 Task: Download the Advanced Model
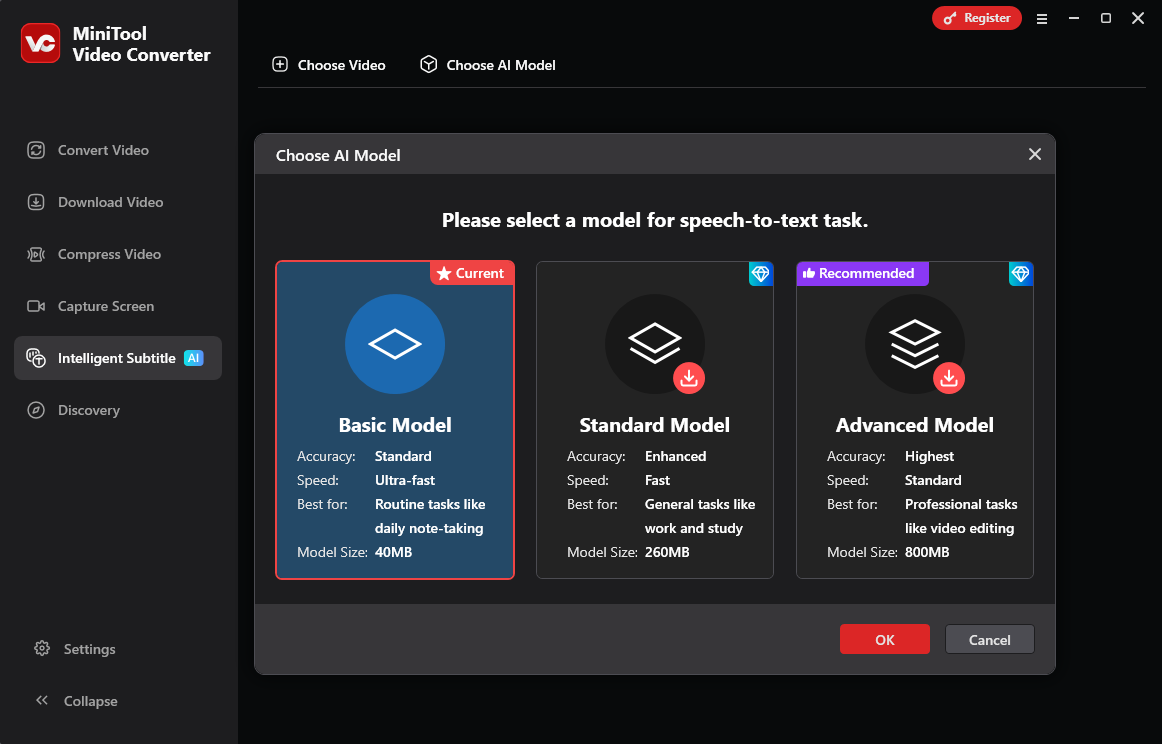click(949, 378)
